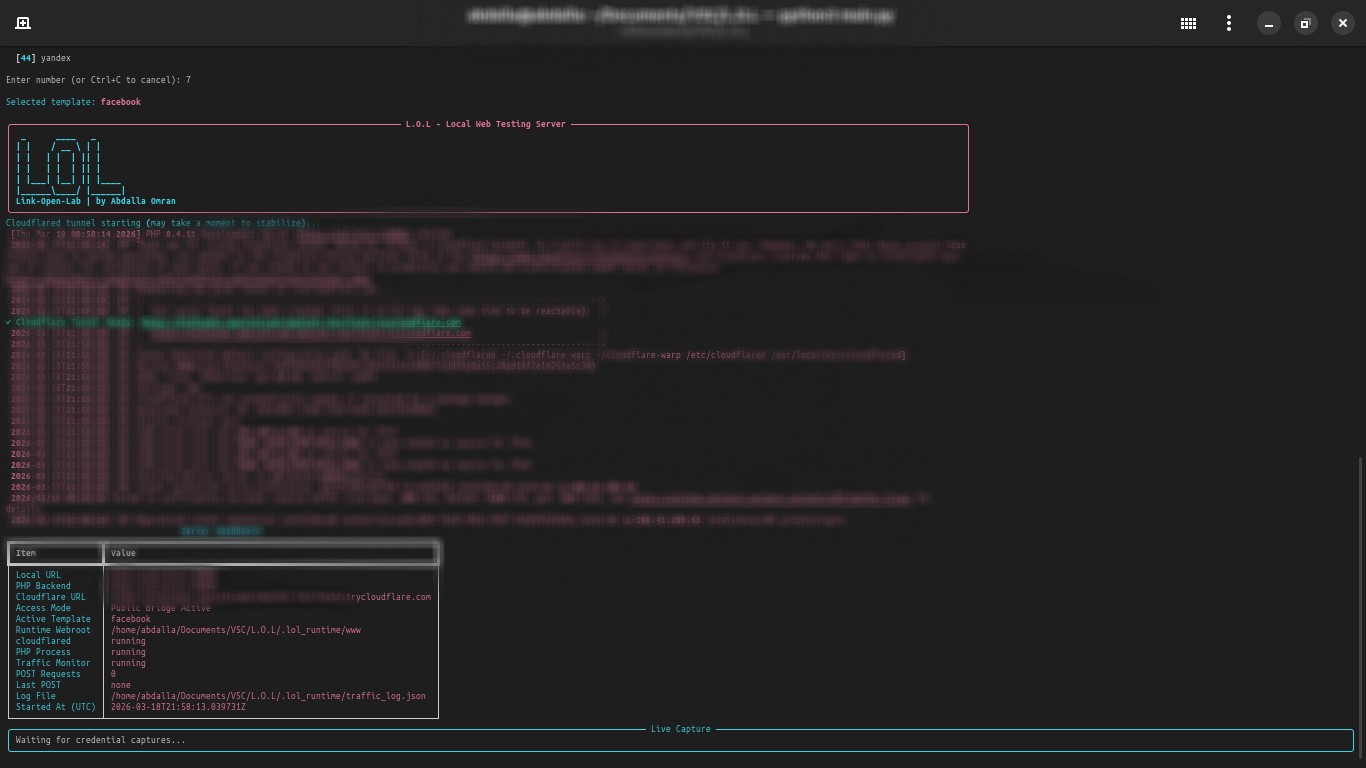This screenshot has width=1366, height=768.
Task: Click the 'Selected template: facebook' line
Action: tap(73, 102)
